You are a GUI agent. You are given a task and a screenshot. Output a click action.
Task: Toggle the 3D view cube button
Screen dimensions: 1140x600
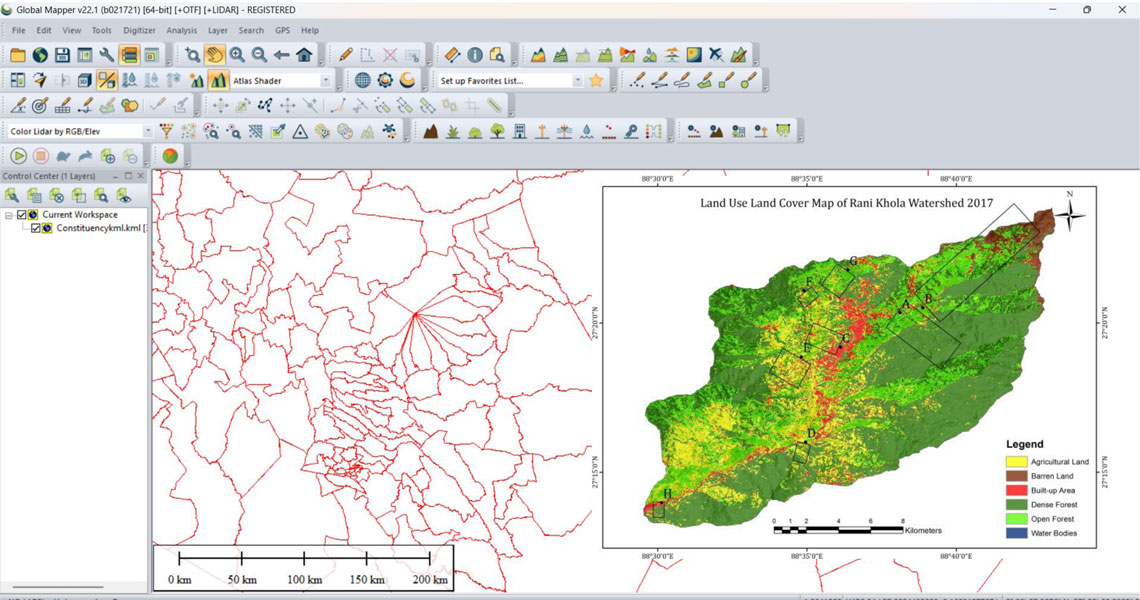(x=84, y=80)
